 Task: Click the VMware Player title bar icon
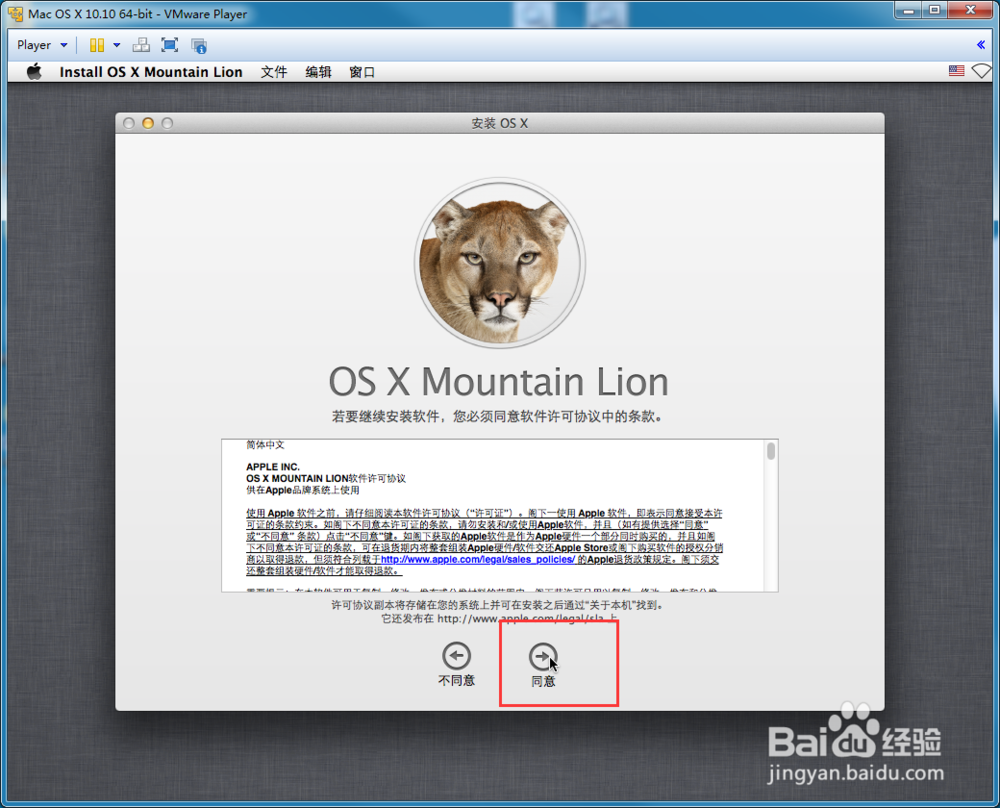pyautogui.click(x=15, y=13)
